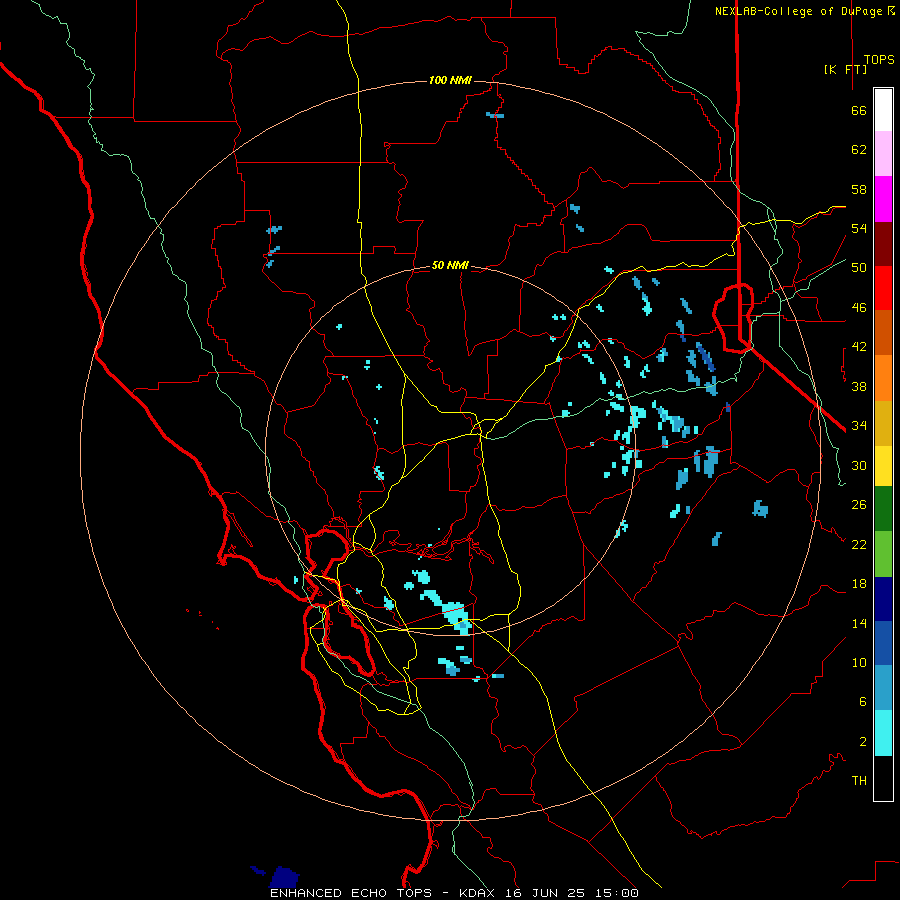This screenshot has height=900, width=900.
Task: Select the medium blue legend swatch
Action: tap(883, 643)
